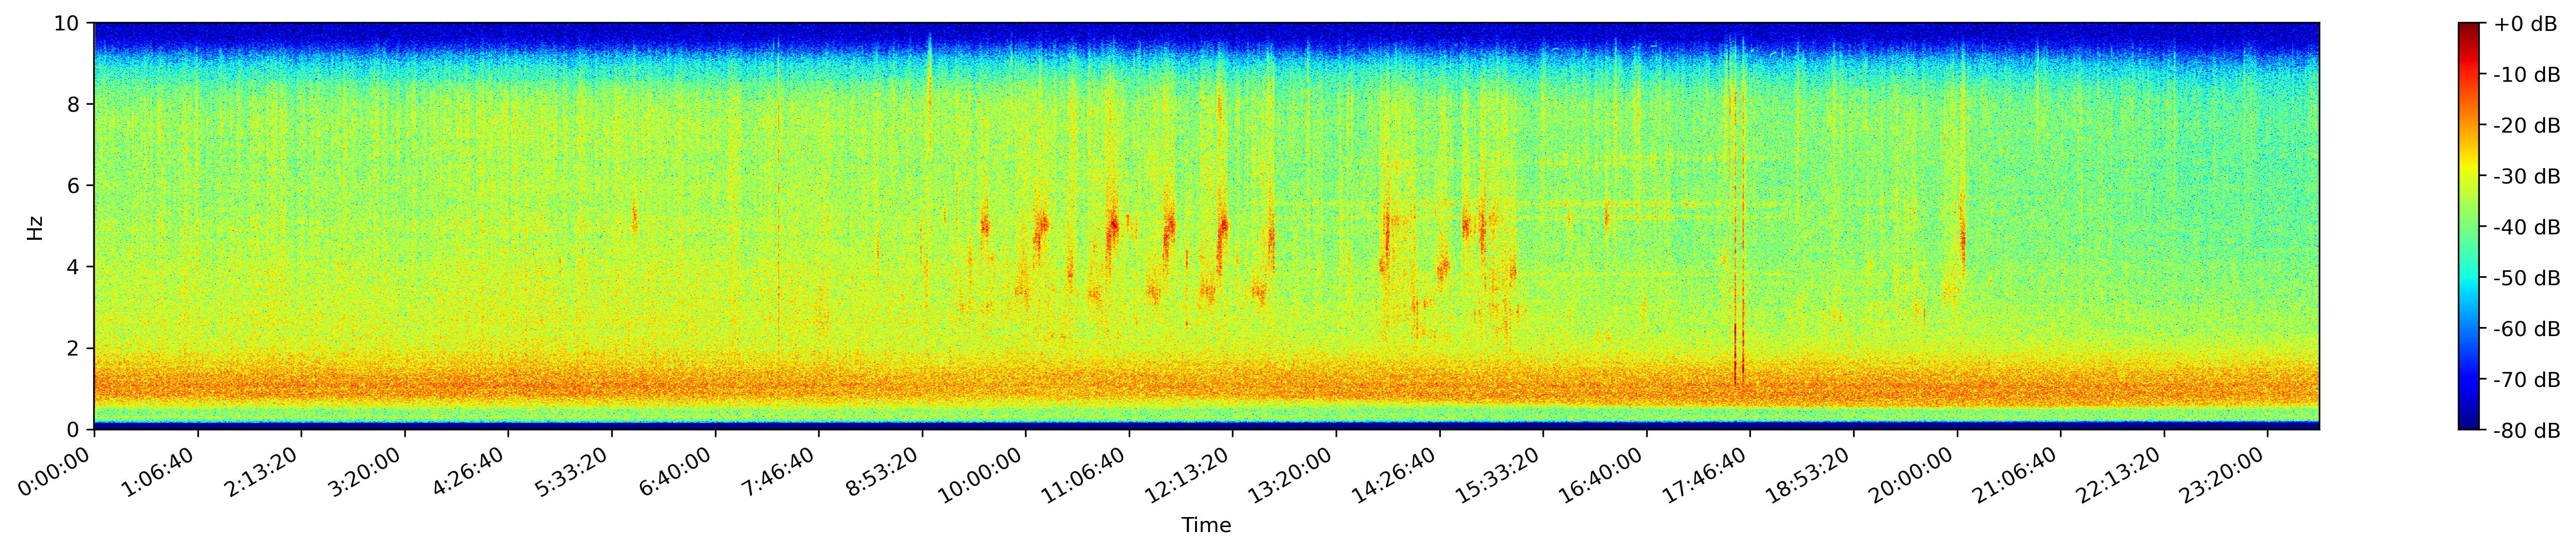Click the -40 dB colorbar label
Image resolution: width=2576 pixels, height=551 pixels.
point(2527,228)
